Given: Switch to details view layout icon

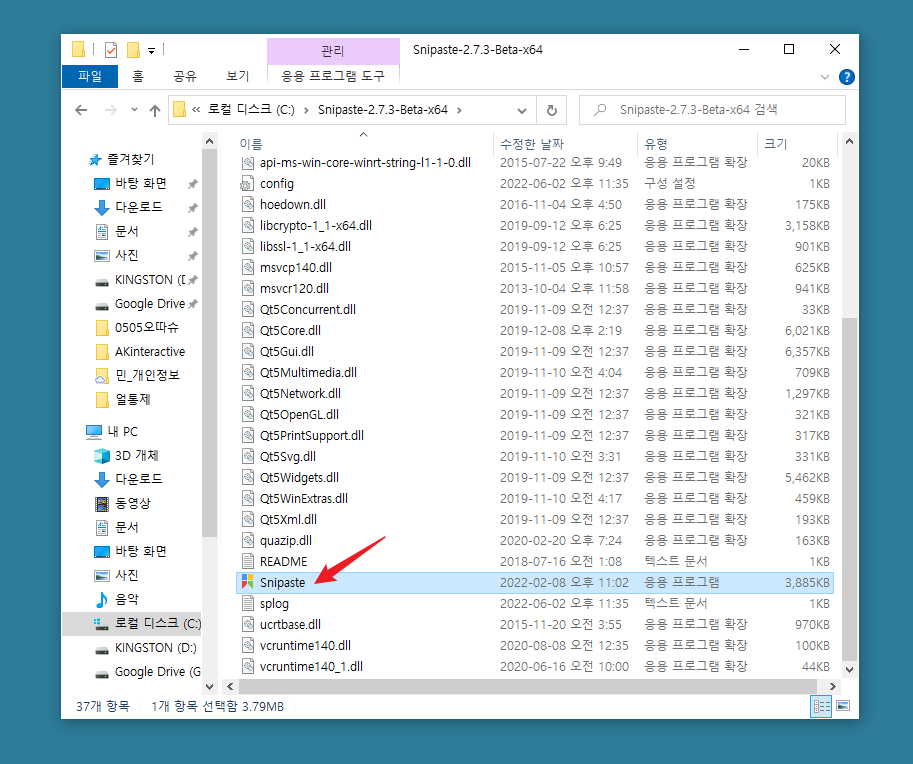Looking at the screenshot, I should point(821,706).
